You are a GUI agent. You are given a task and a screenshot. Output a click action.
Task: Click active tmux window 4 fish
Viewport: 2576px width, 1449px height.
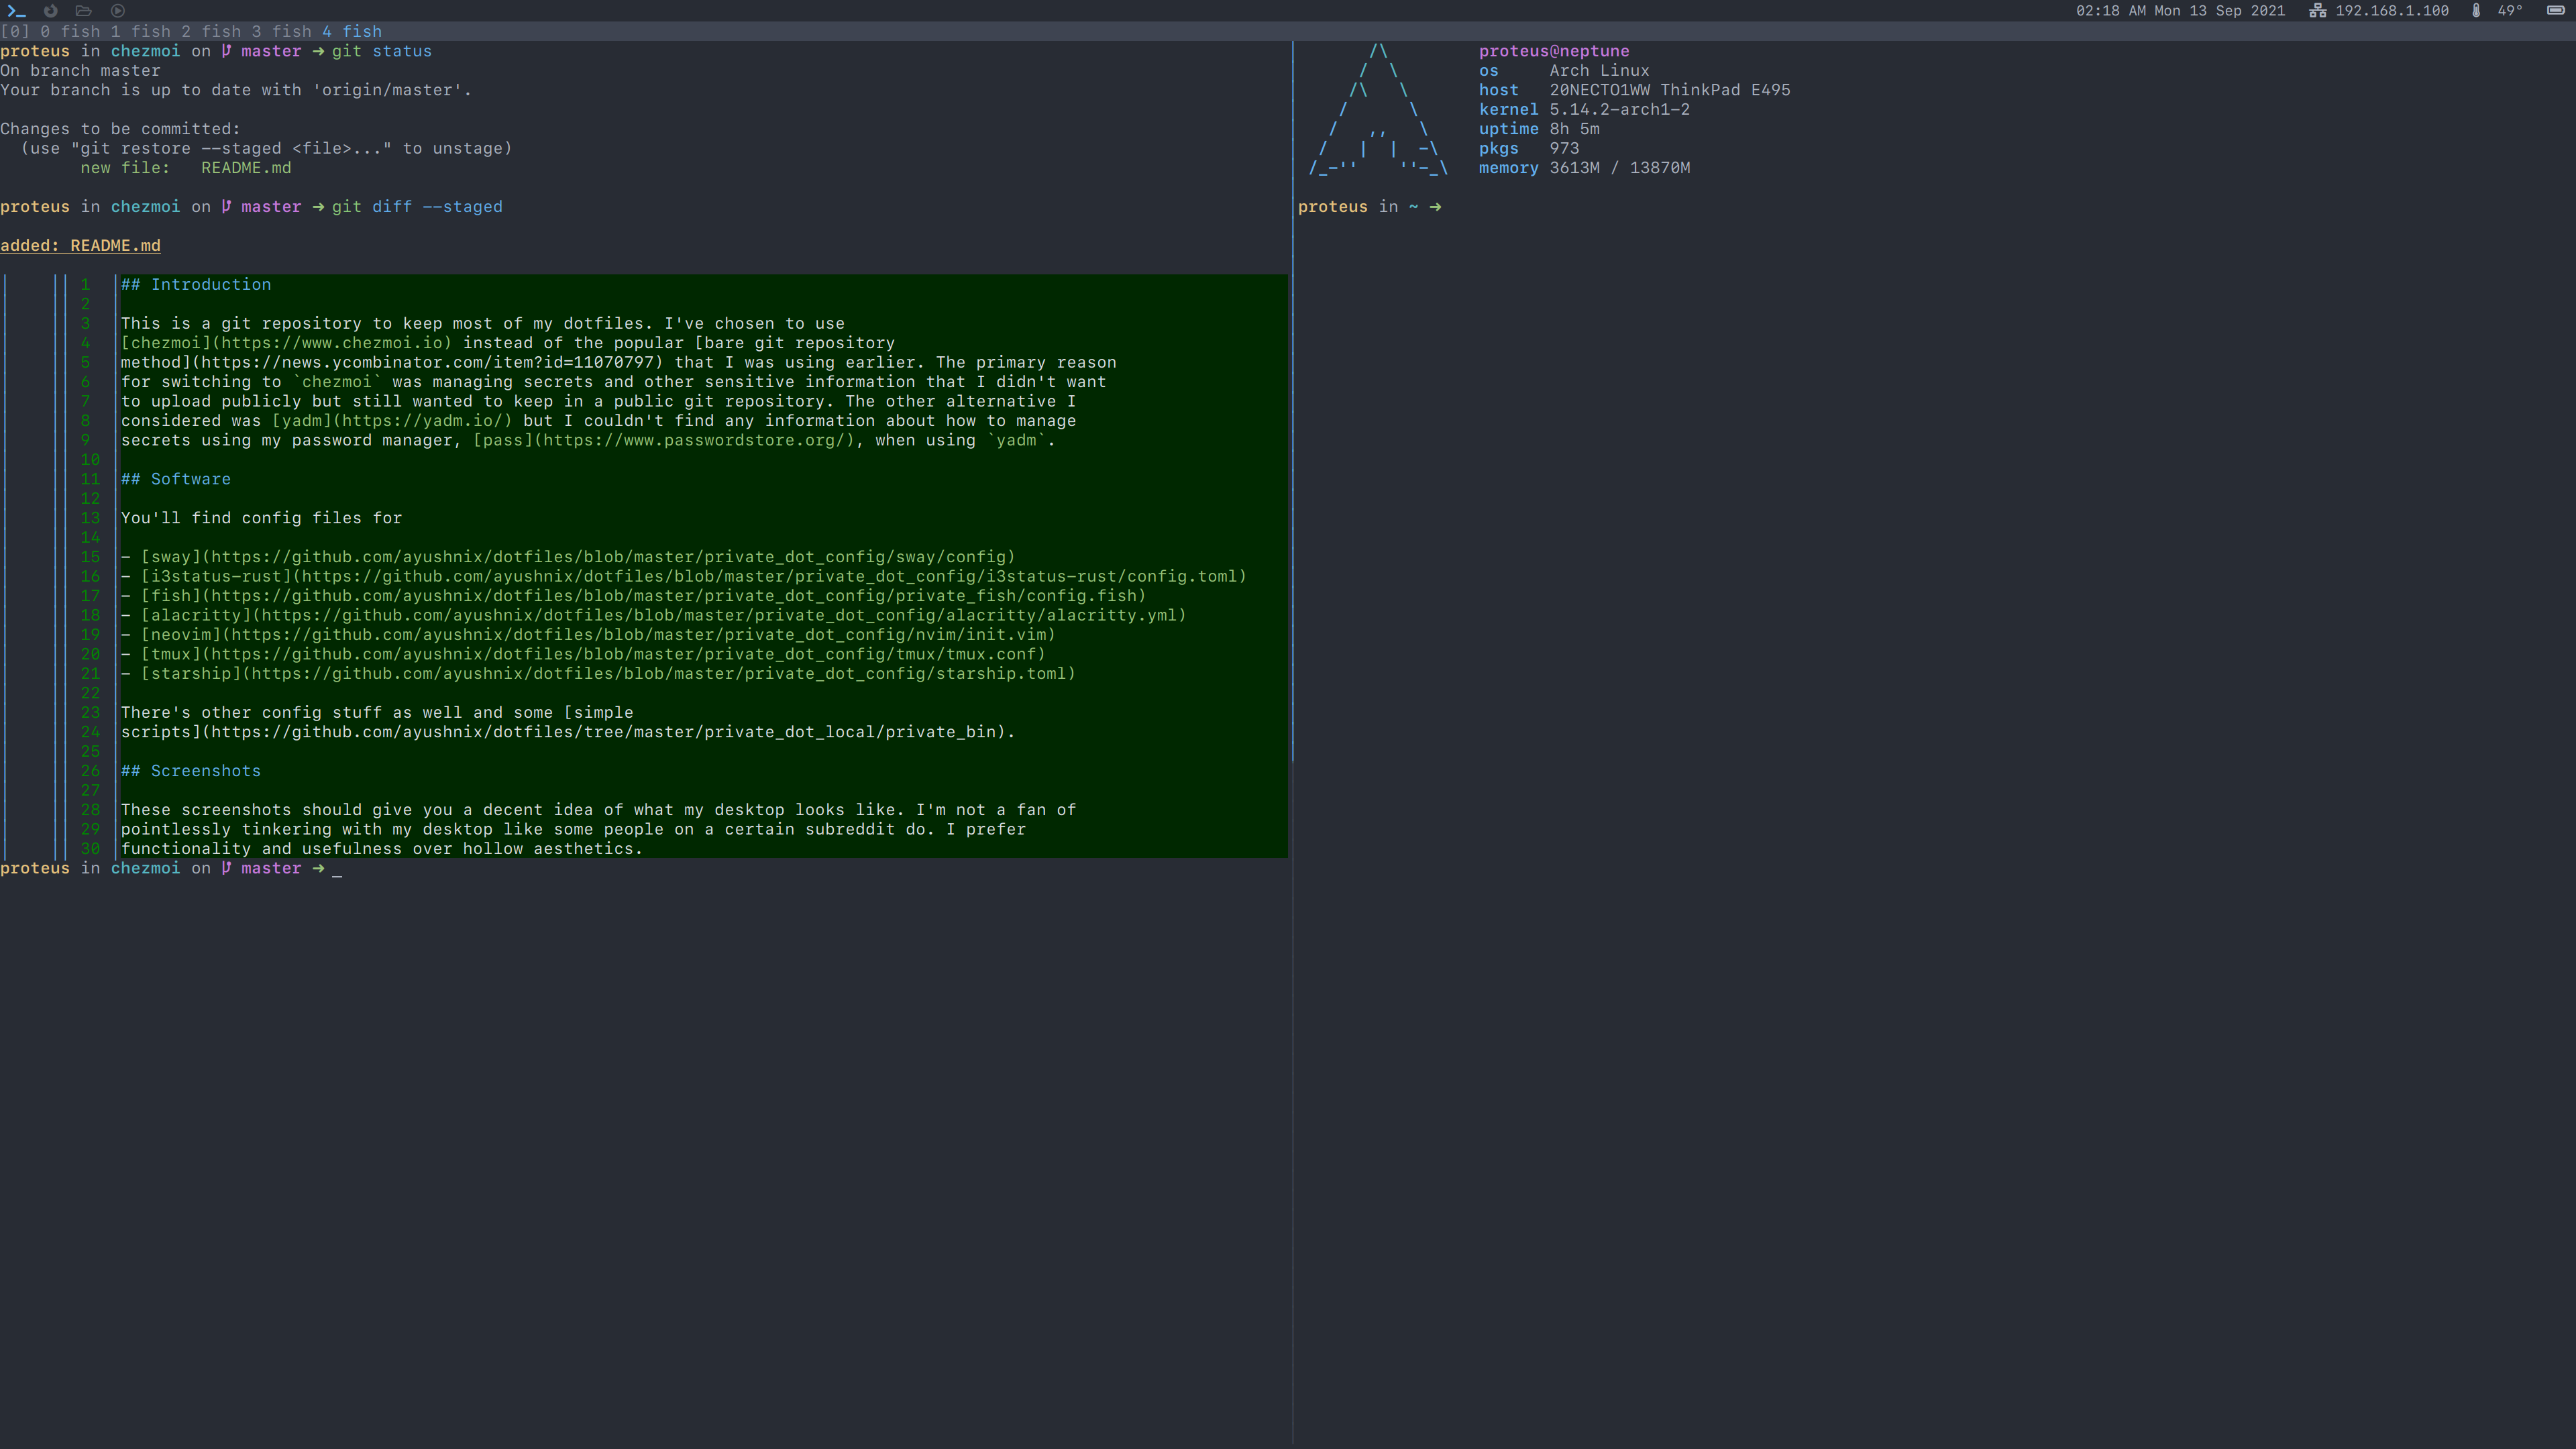pos(352,32)
